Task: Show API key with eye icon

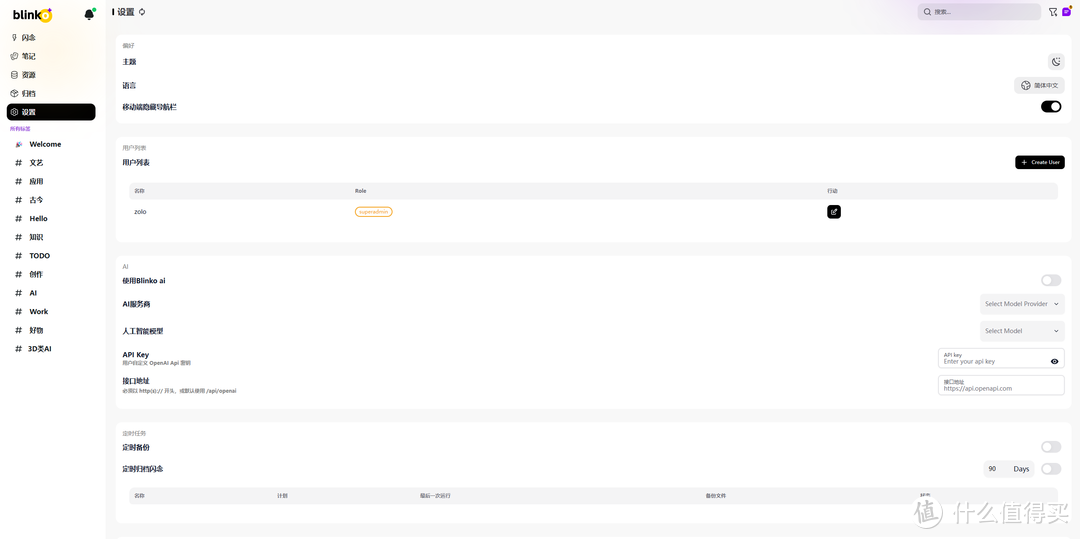Action: tap(1054, 361)
